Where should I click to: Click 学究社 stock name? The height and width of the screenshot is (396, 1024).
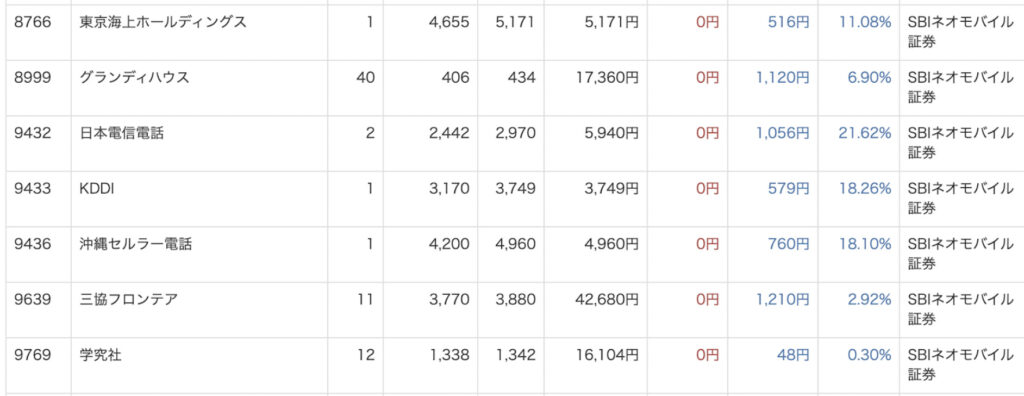tap(100, 355)
